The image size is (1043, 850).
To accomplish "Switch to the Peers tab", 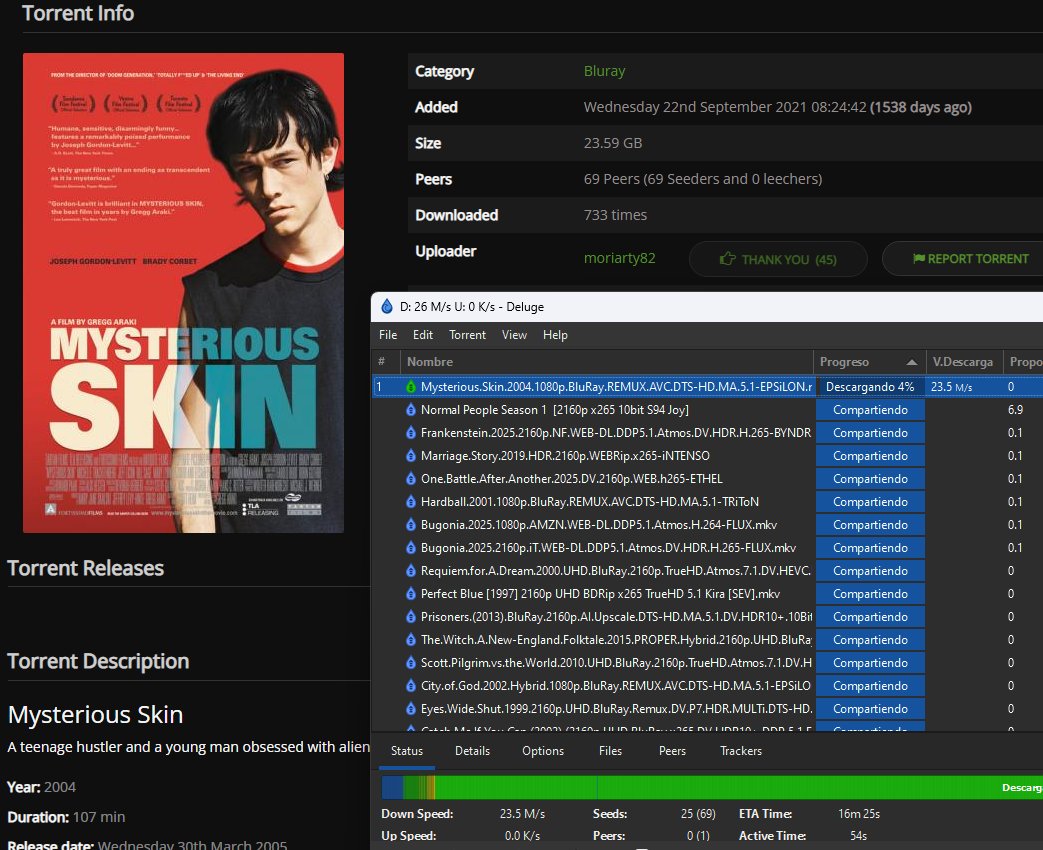I will (x=672, y=751).
